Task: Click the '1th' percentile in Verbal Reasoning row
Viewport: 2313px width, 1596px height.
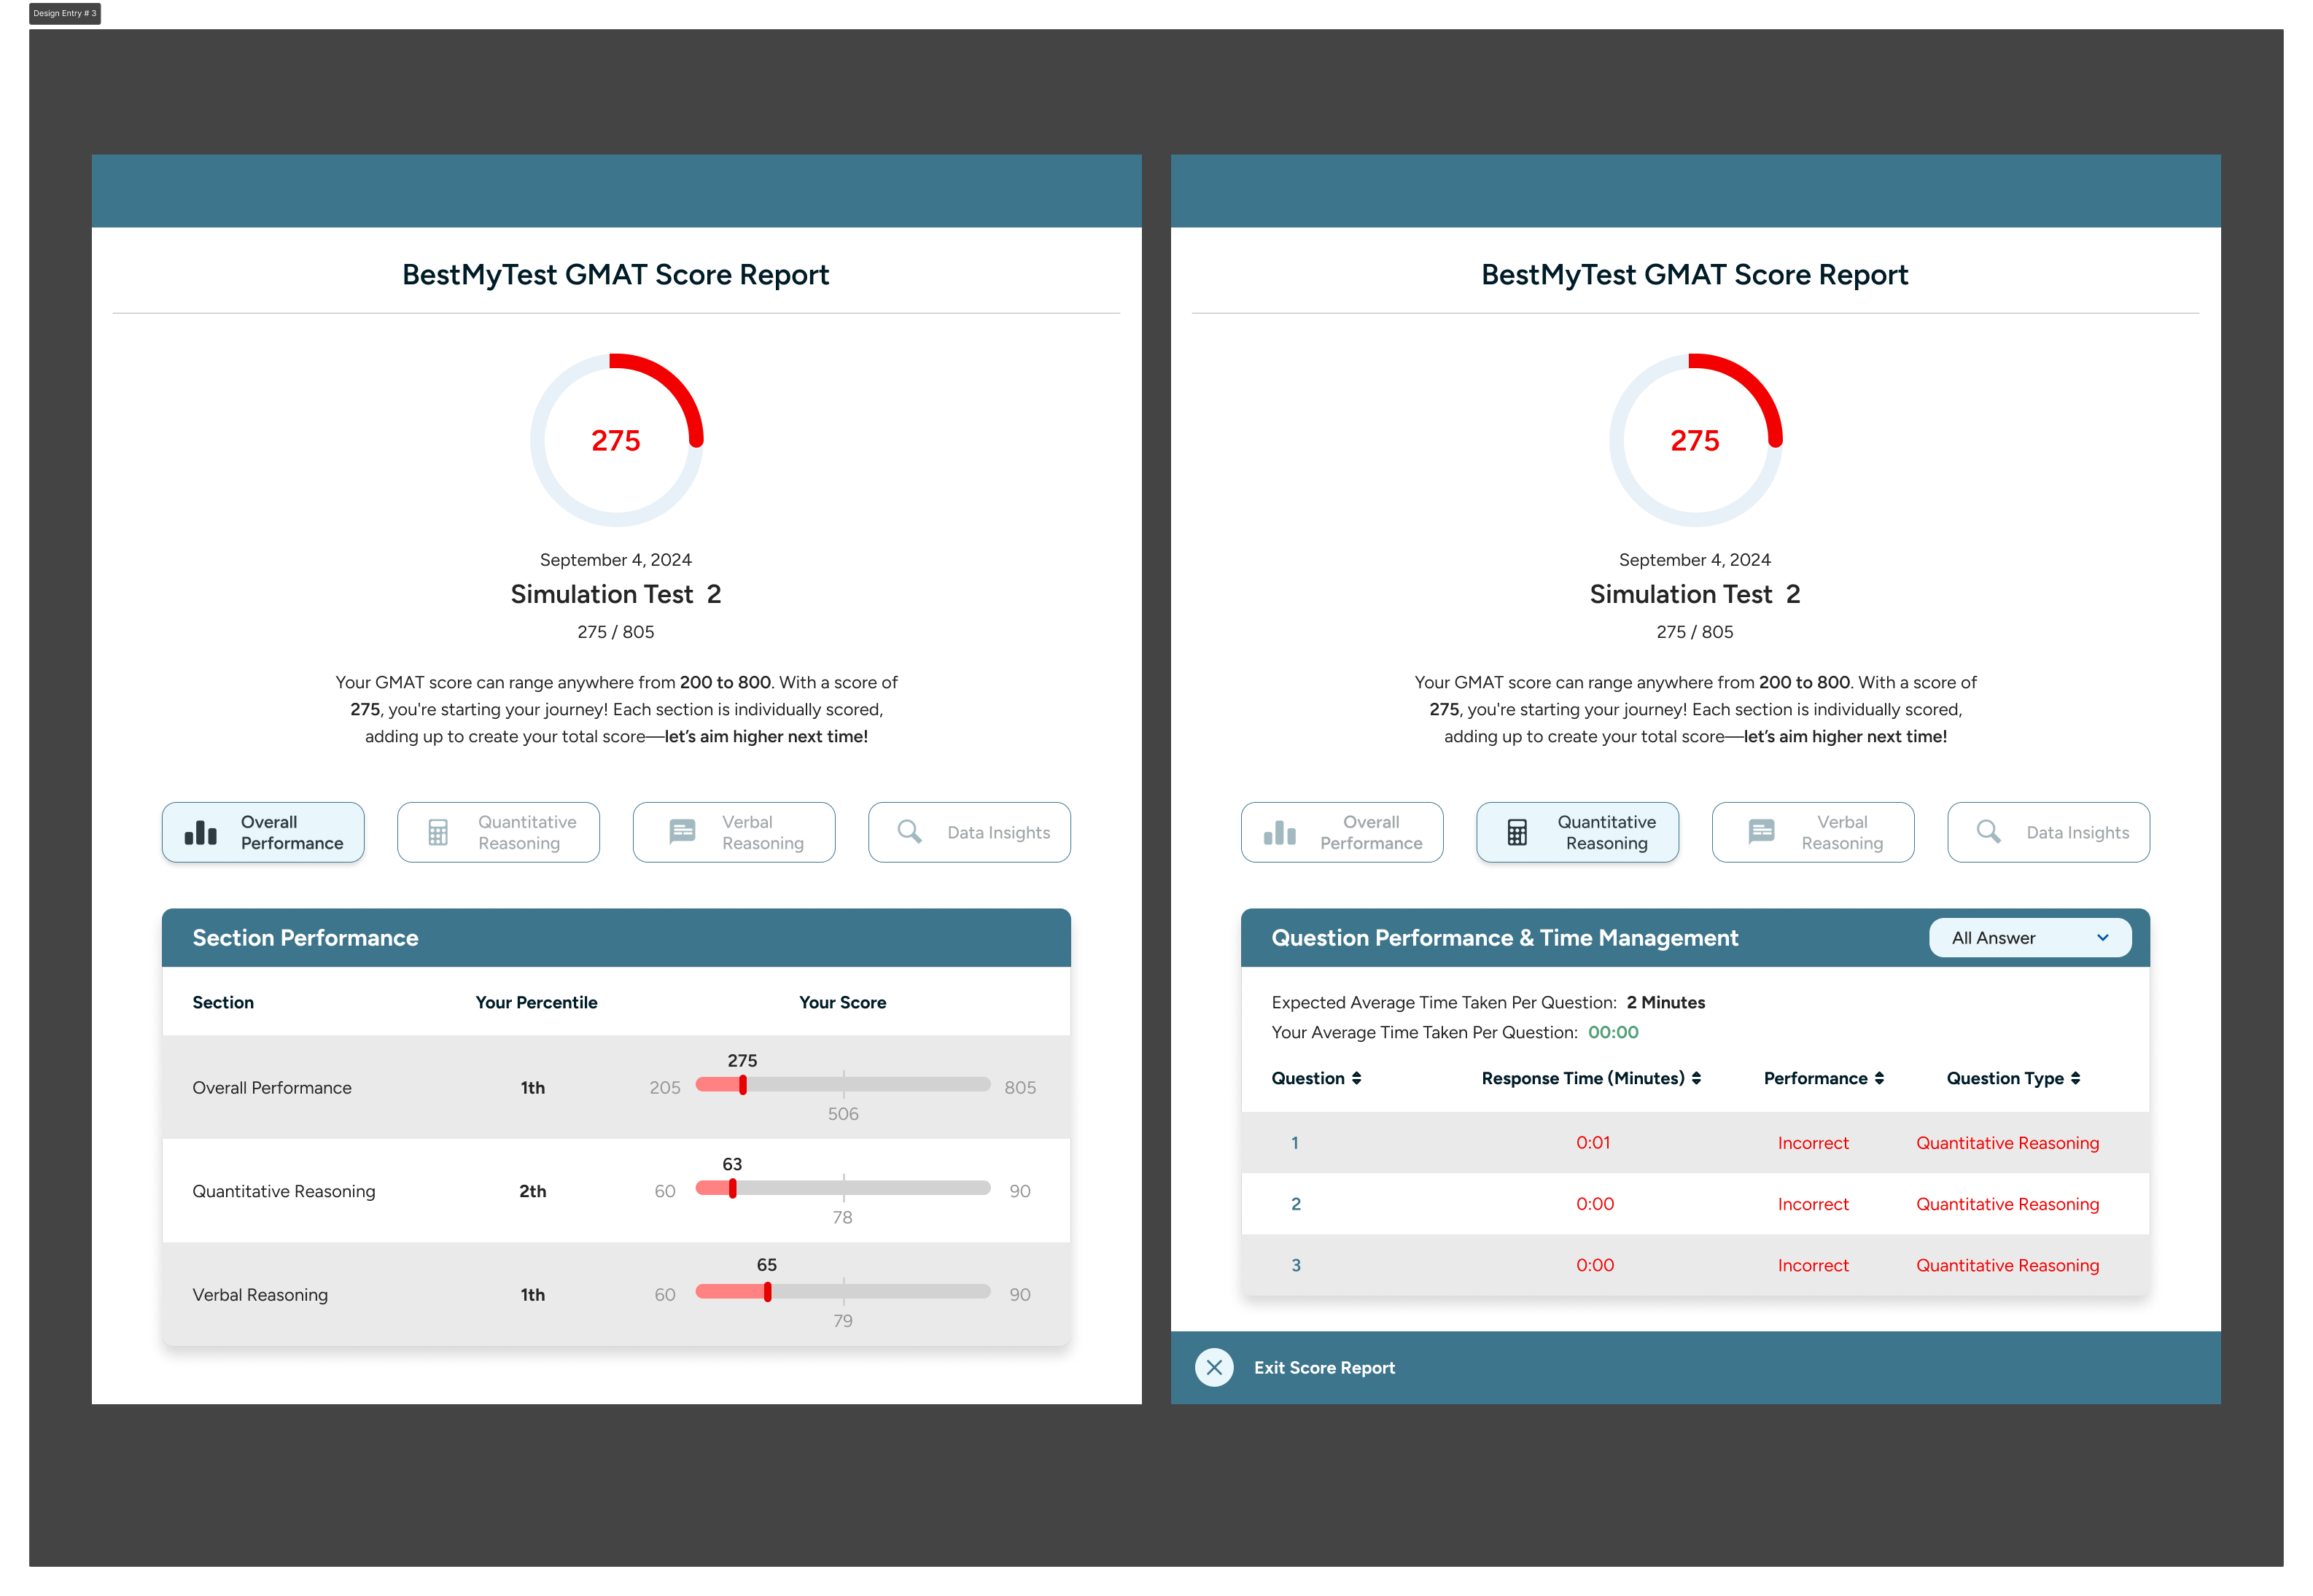Action: (x=533, y=1295)
